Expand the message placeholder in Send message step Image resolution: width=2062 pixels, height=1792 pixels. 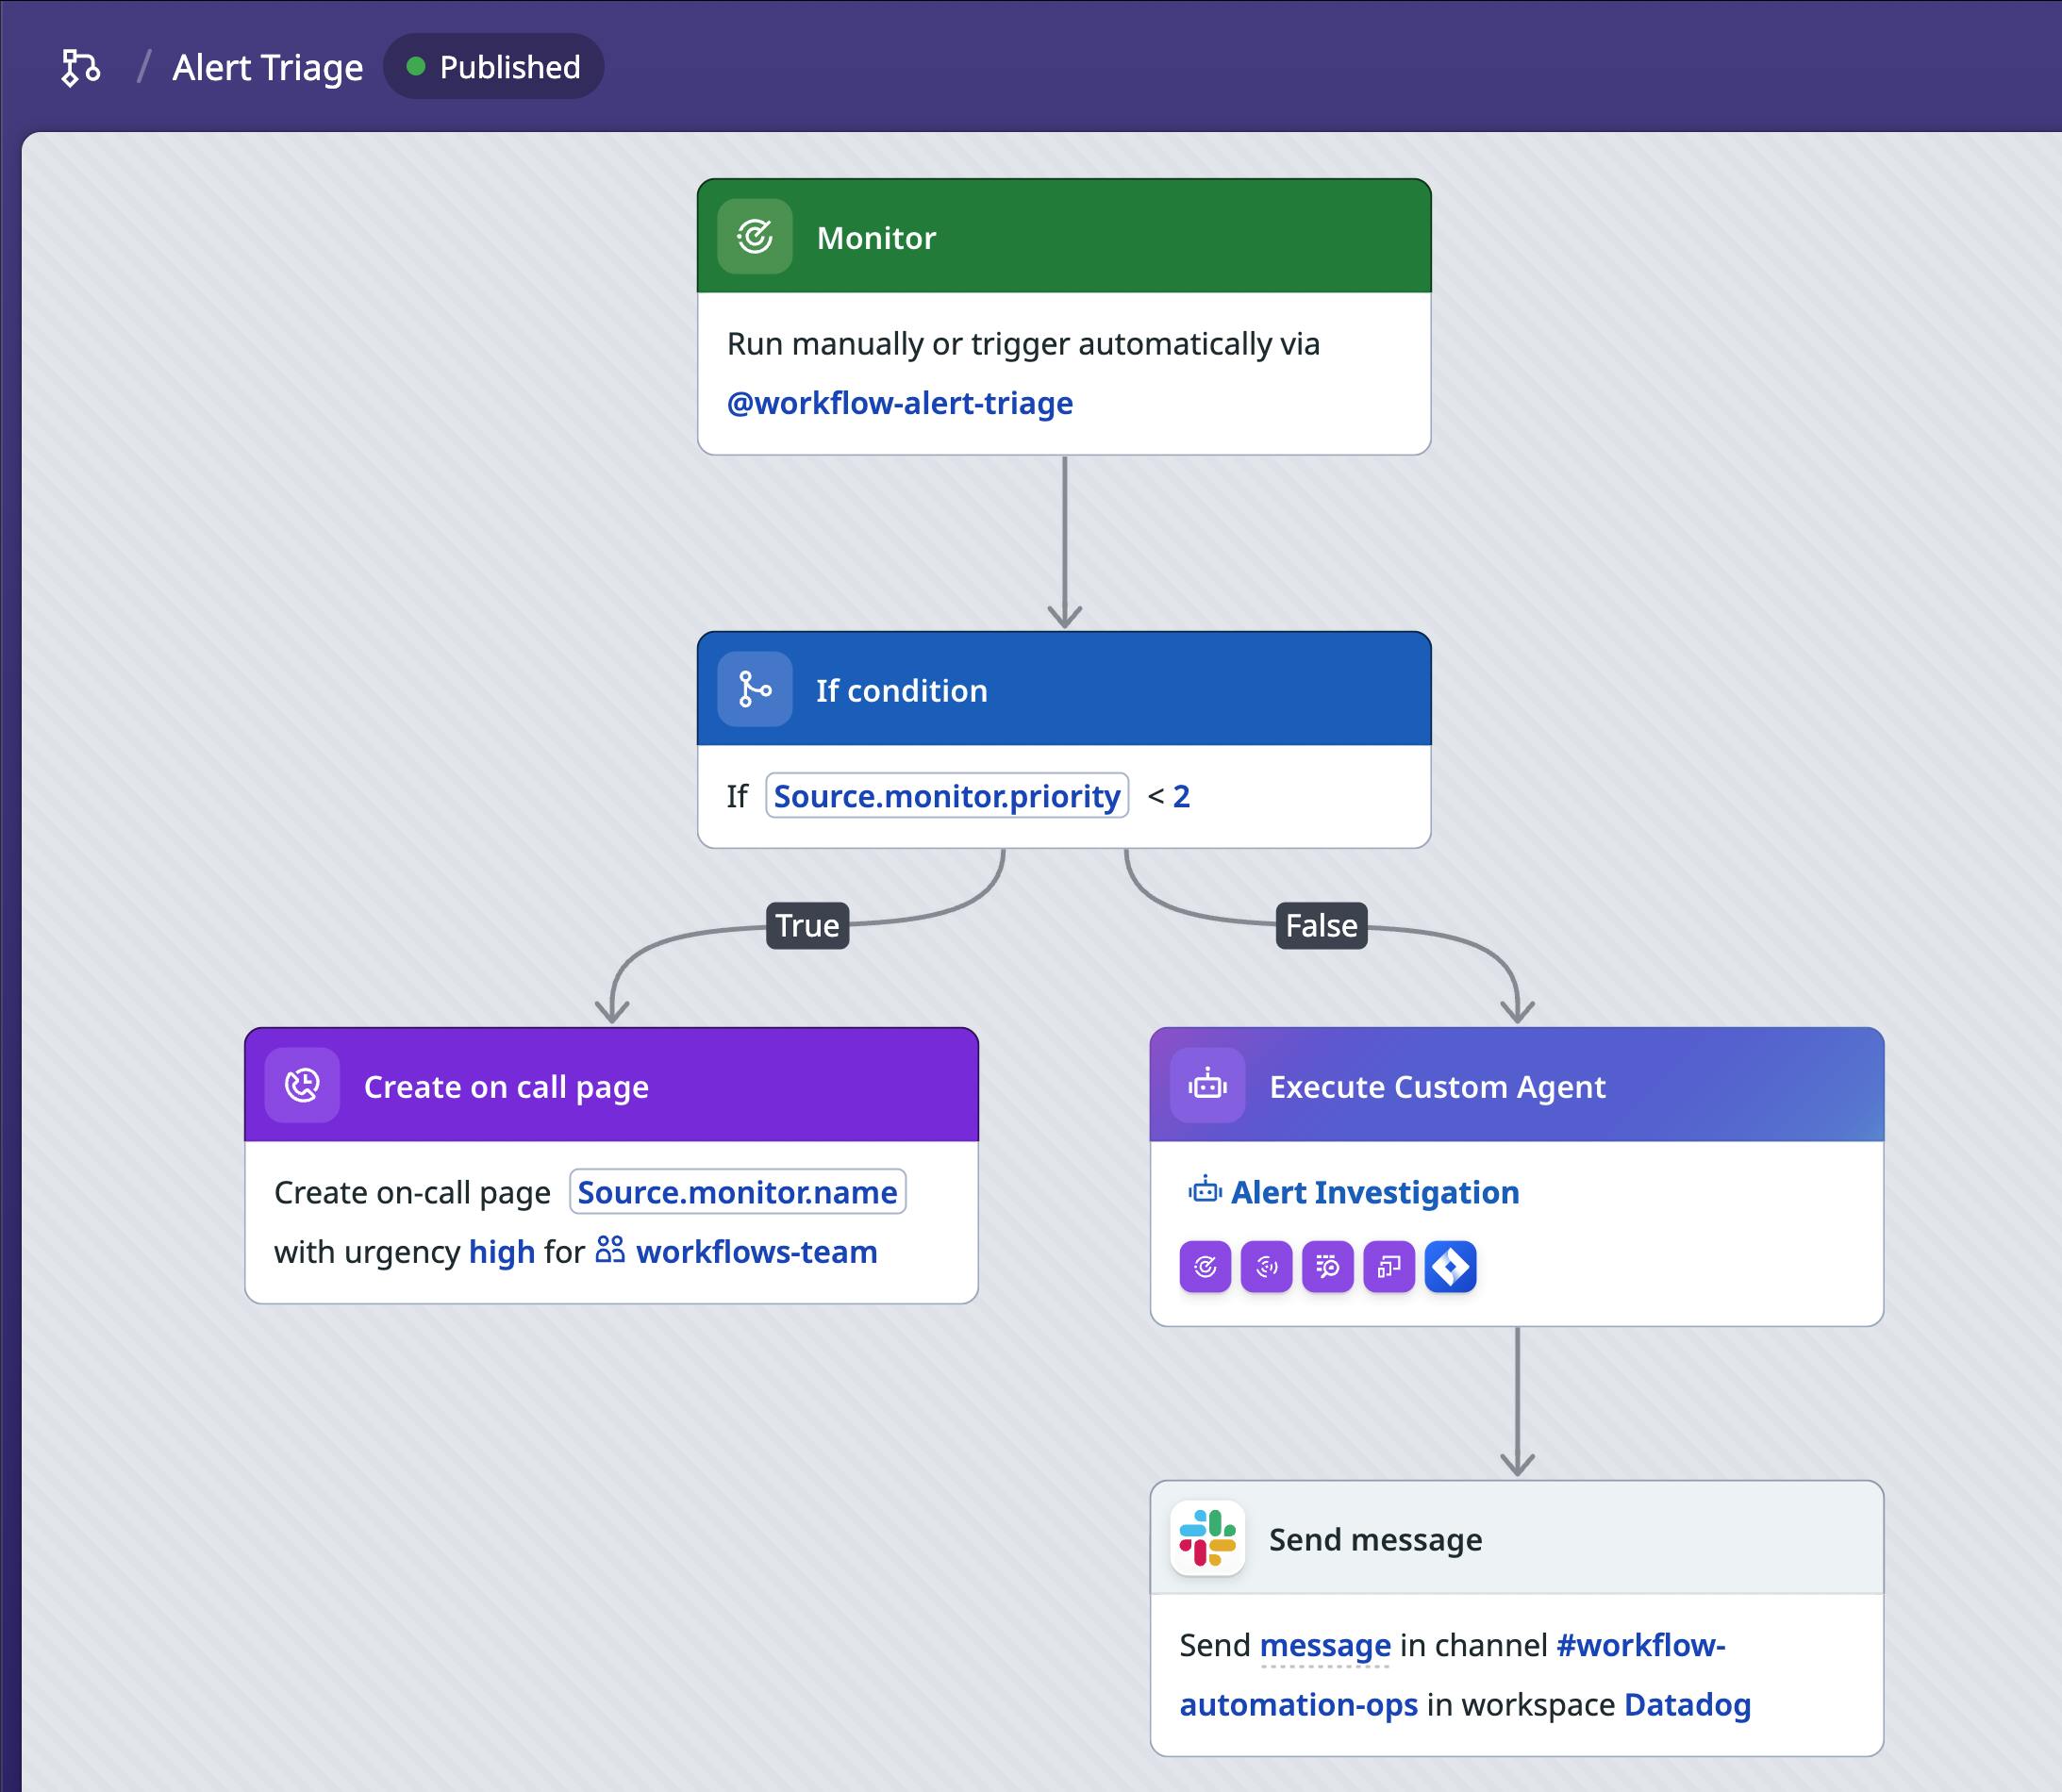click(x=1325, y=1645)
